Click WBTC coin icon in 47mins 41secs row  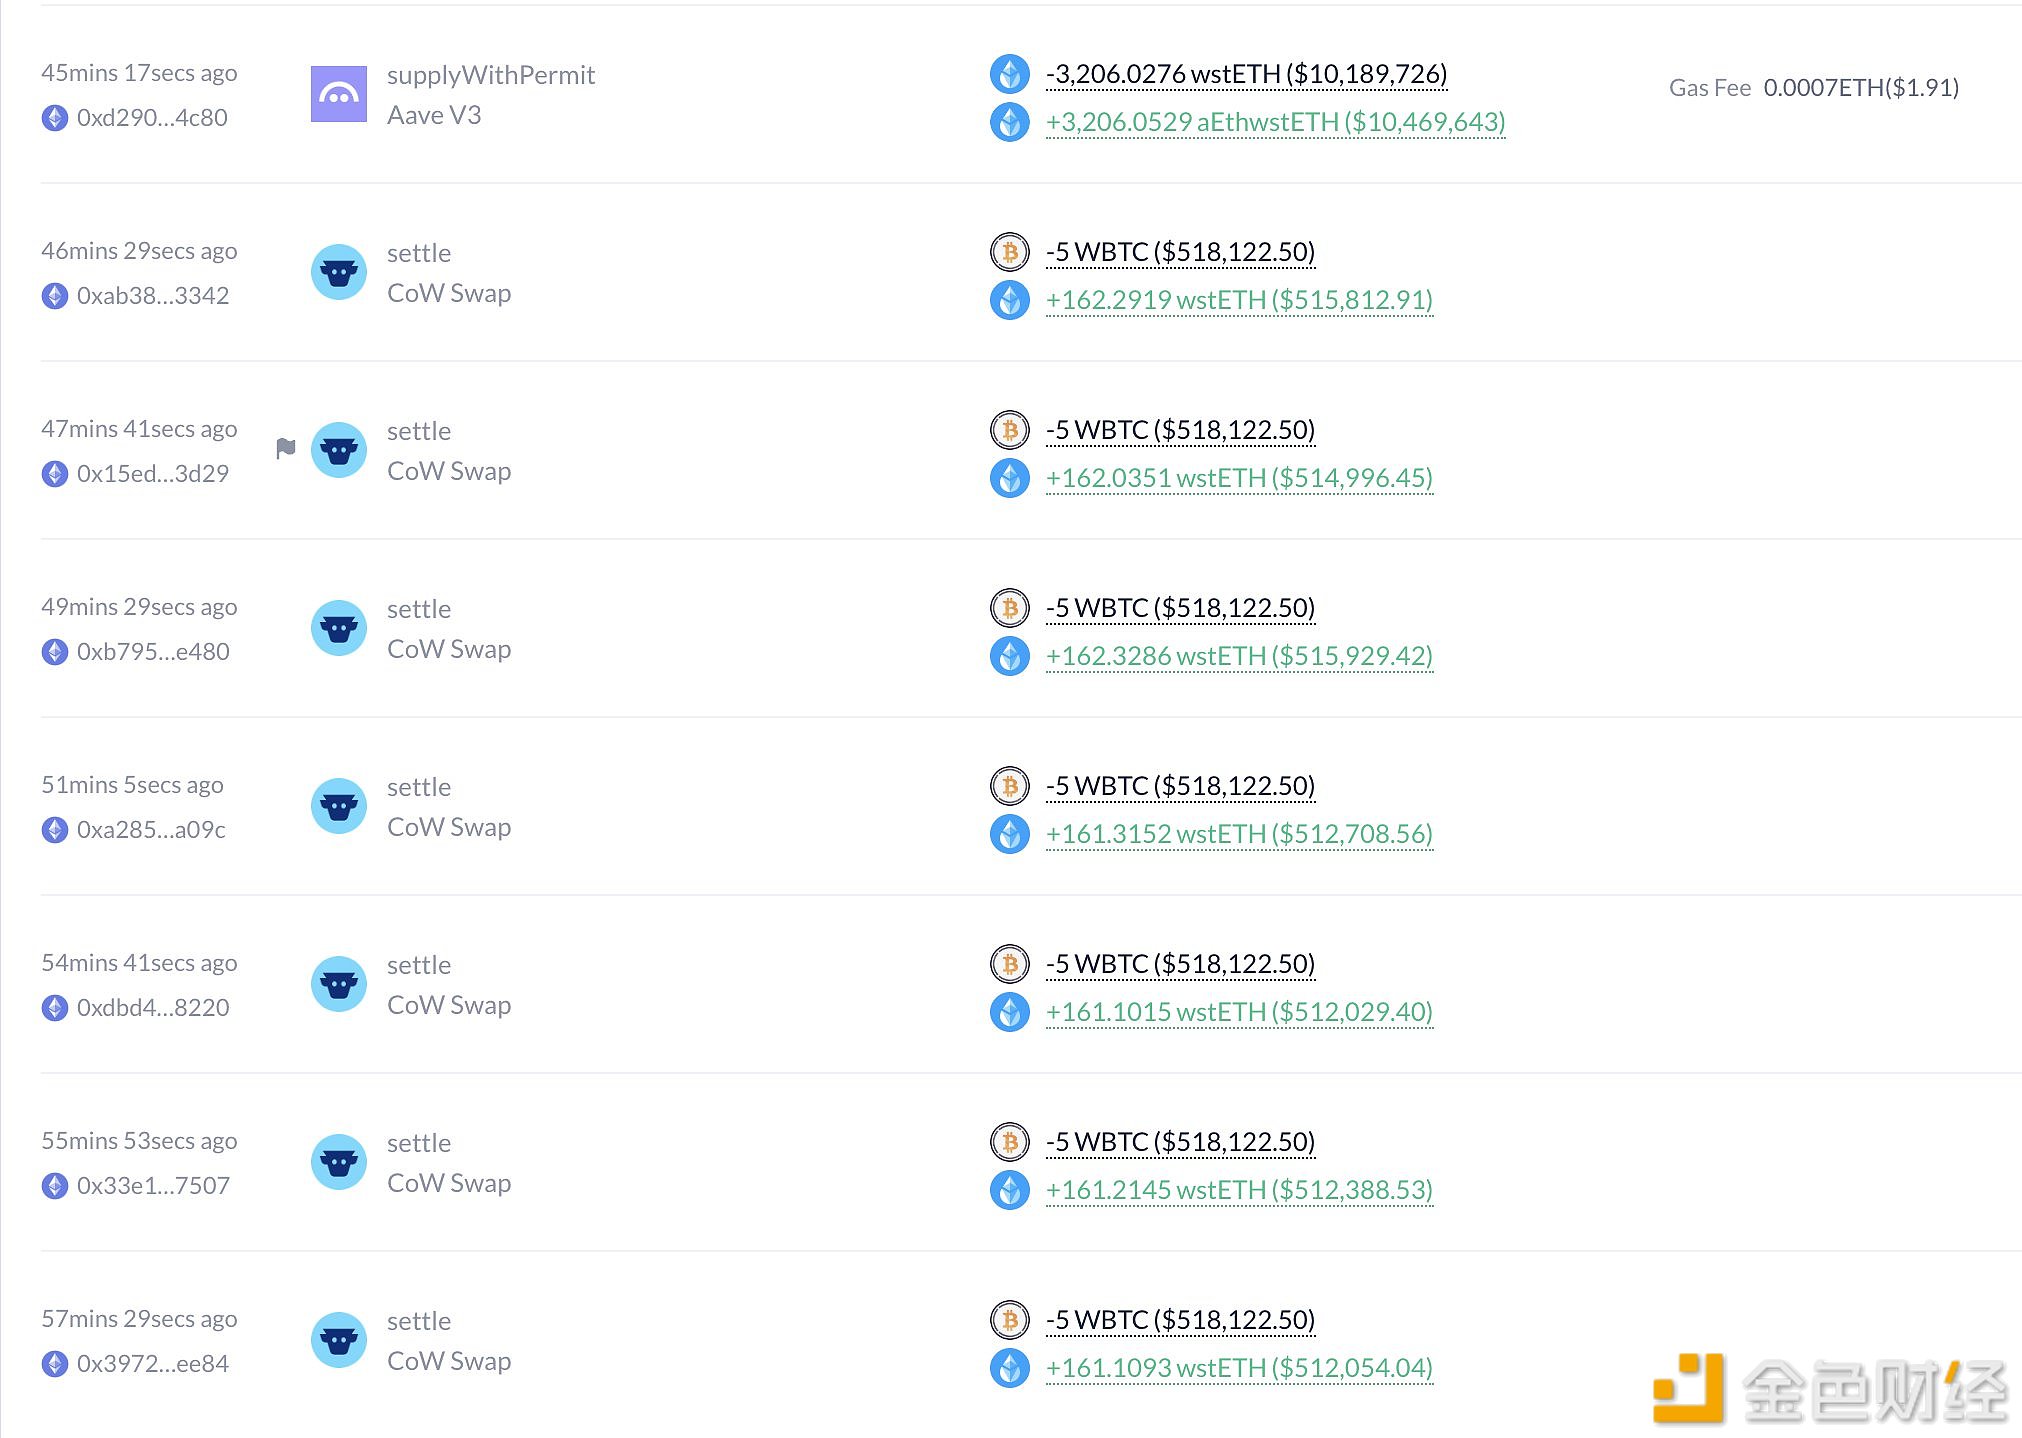point(1010,430)
